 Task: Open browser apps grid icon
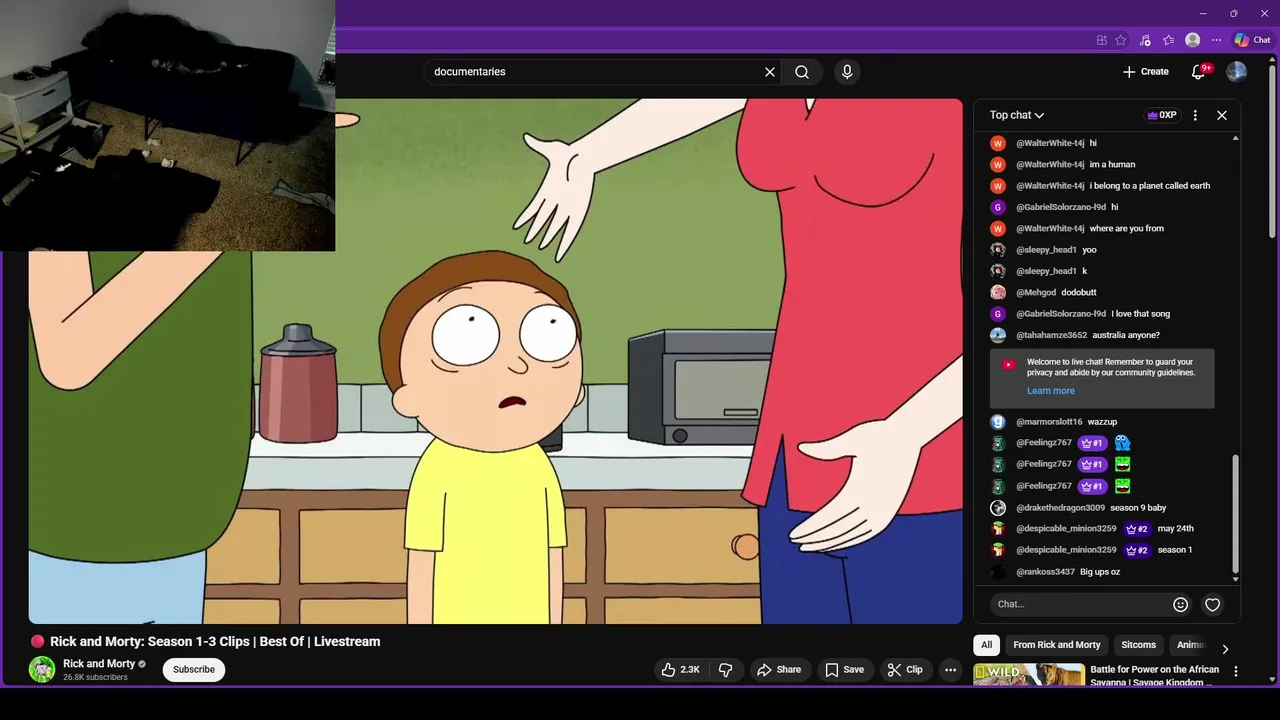[x=1101, y=40]
